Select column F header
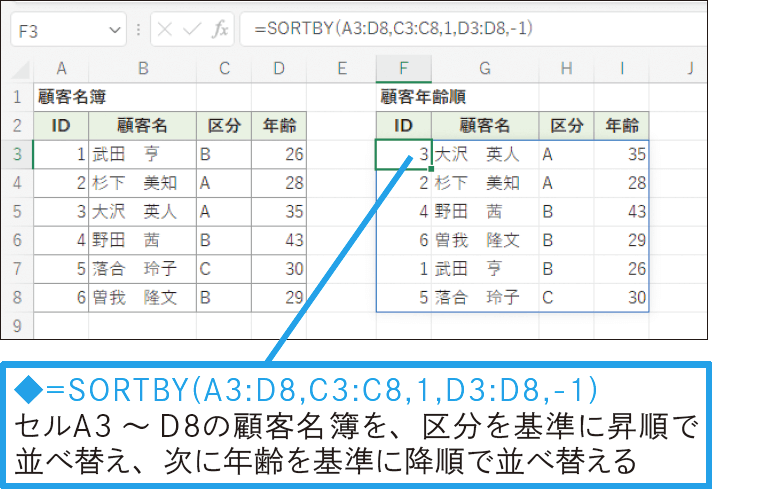783x489 pixels. tap(403, 68)
